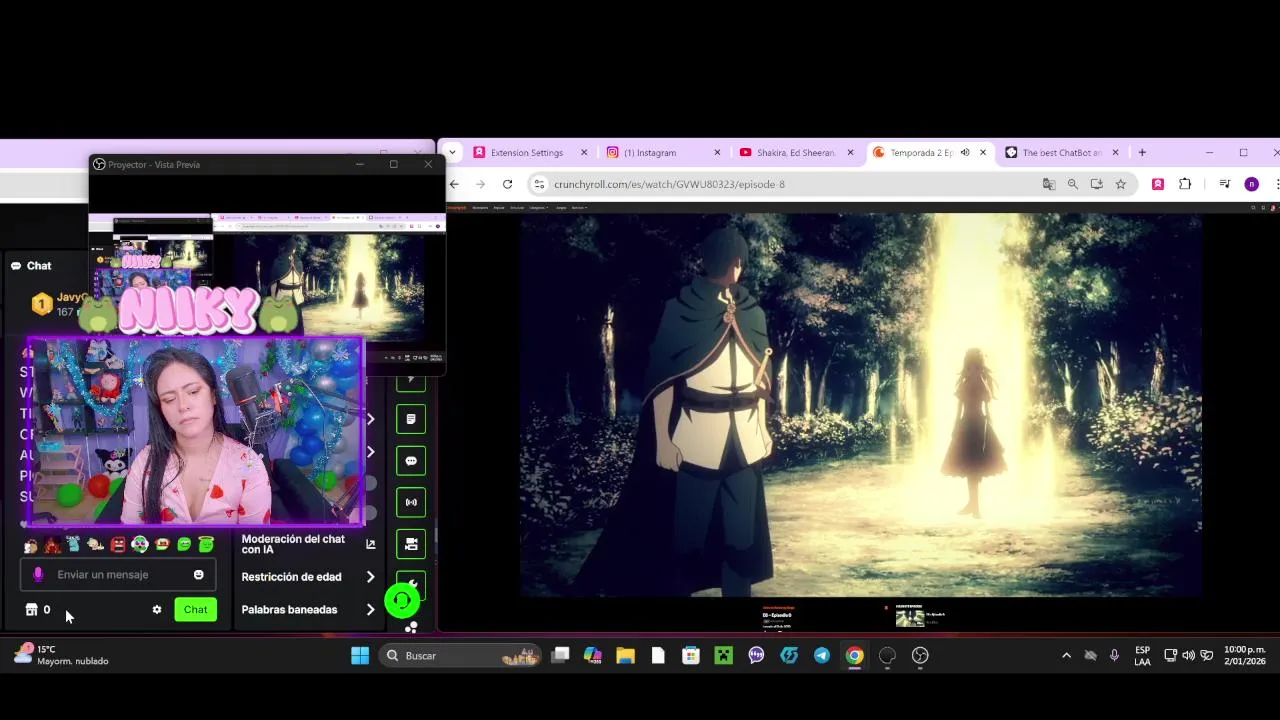Open a new Chrome tab
Image resolution: width=1280 pixels, height=720 pixels.
point(1142,153)
